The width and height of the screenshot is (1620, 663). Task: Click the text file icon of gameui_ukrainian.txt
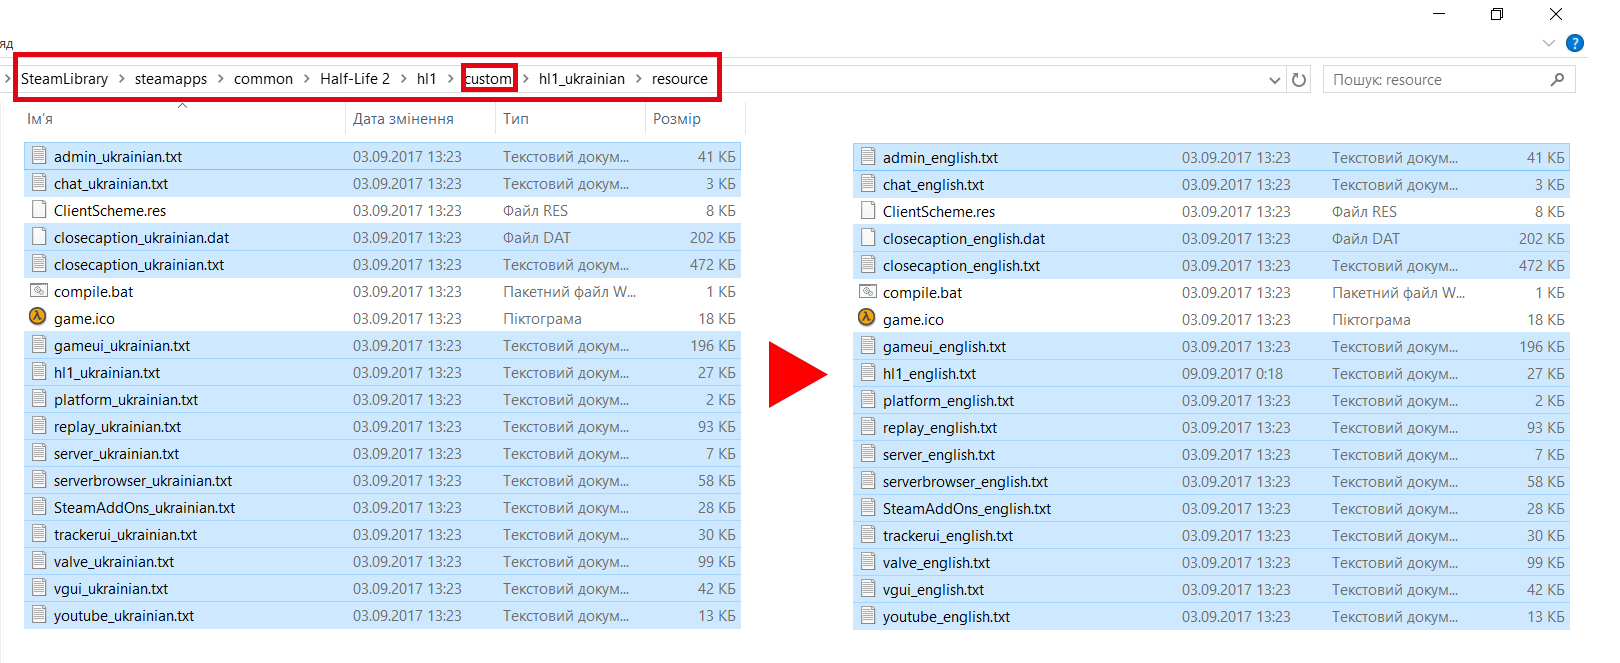tap(39, 345)
